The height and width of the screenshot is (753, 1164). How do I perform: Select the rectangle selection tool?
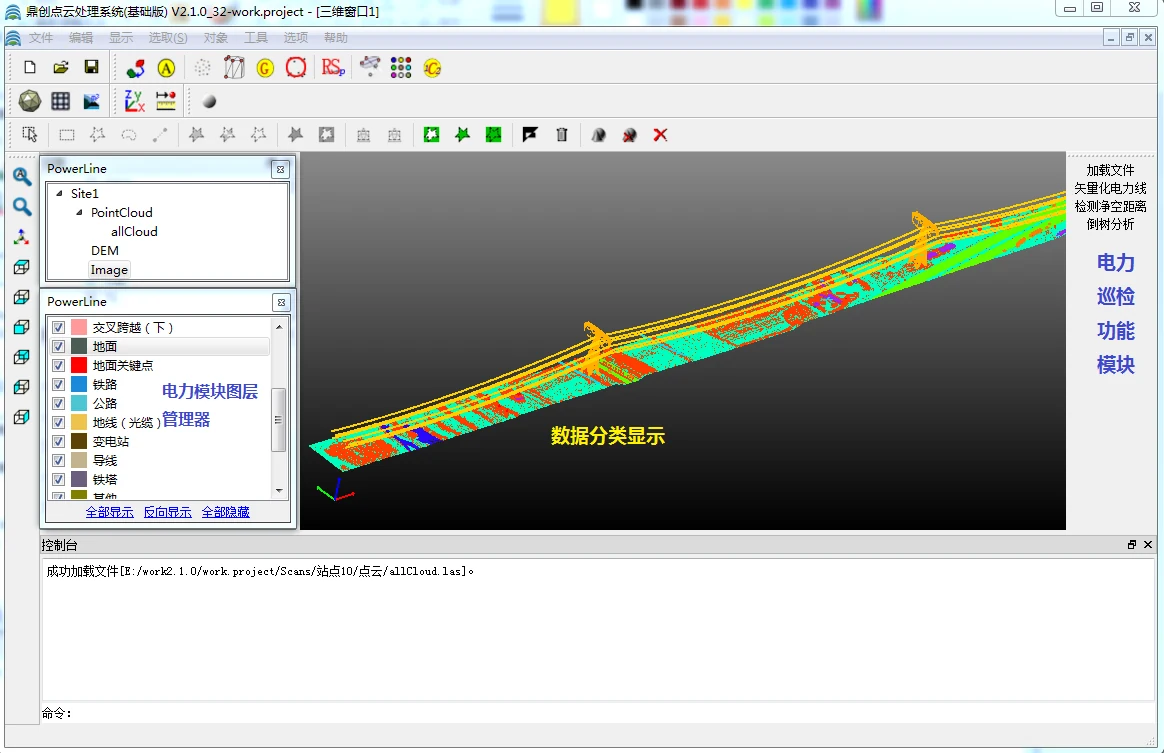pos(67,135)
